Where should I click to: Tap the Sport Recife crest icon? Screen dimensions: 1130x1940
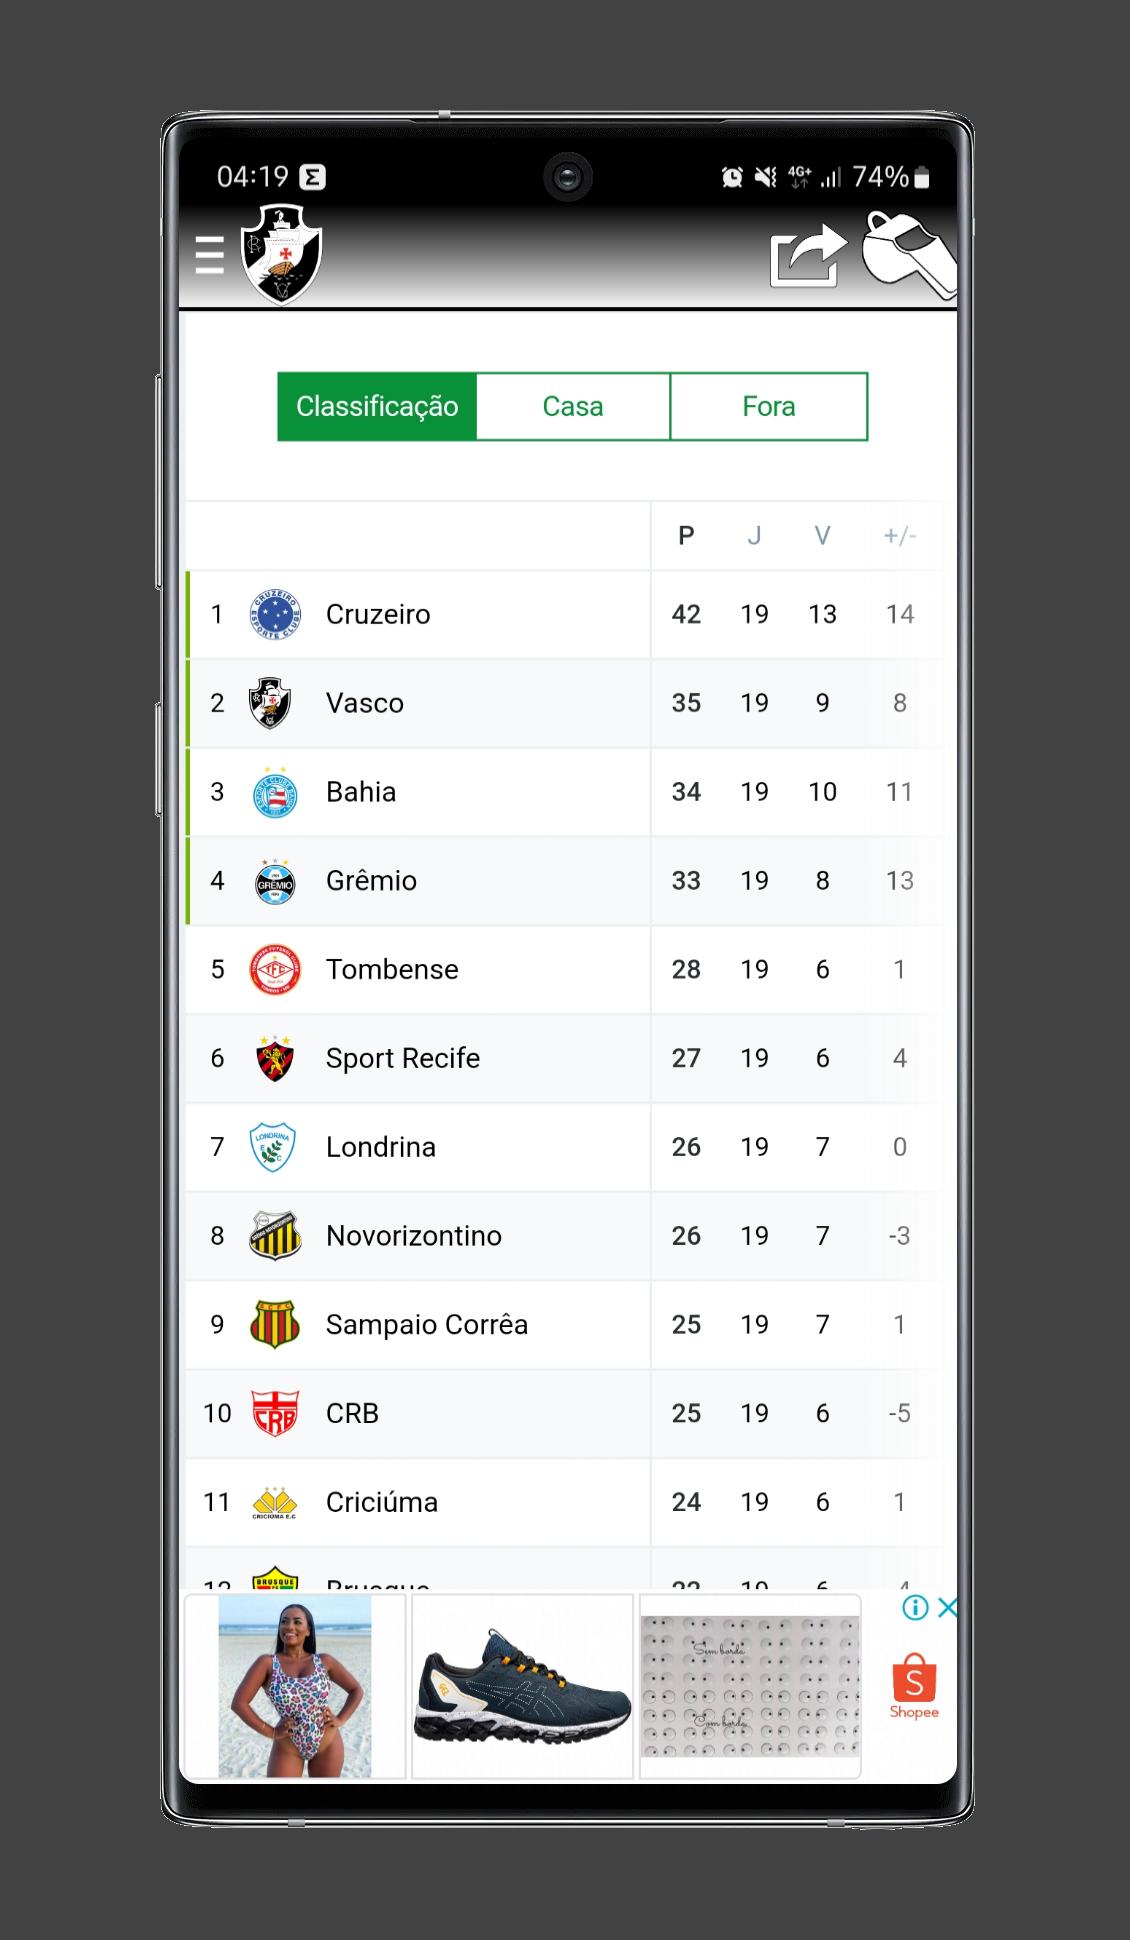[274, 1058]
